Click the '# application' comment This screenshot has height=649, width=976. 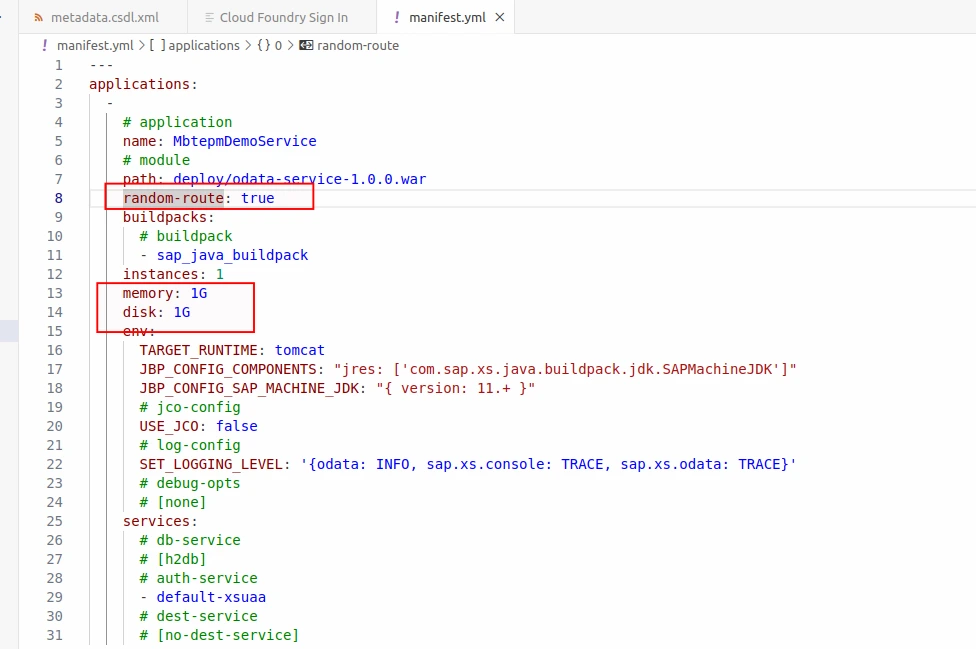coord(177,122)
